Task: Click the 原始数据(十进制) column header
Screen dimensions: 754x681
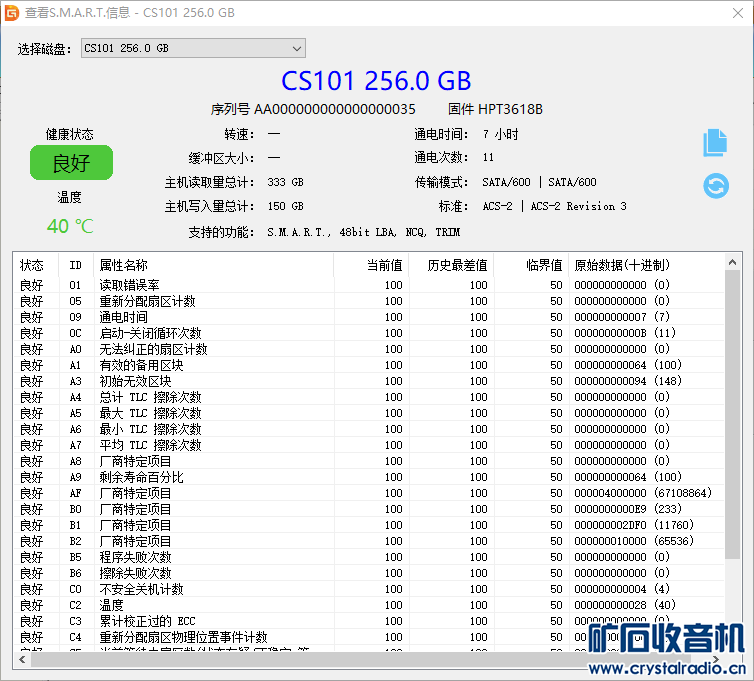Action: (646, 265)
